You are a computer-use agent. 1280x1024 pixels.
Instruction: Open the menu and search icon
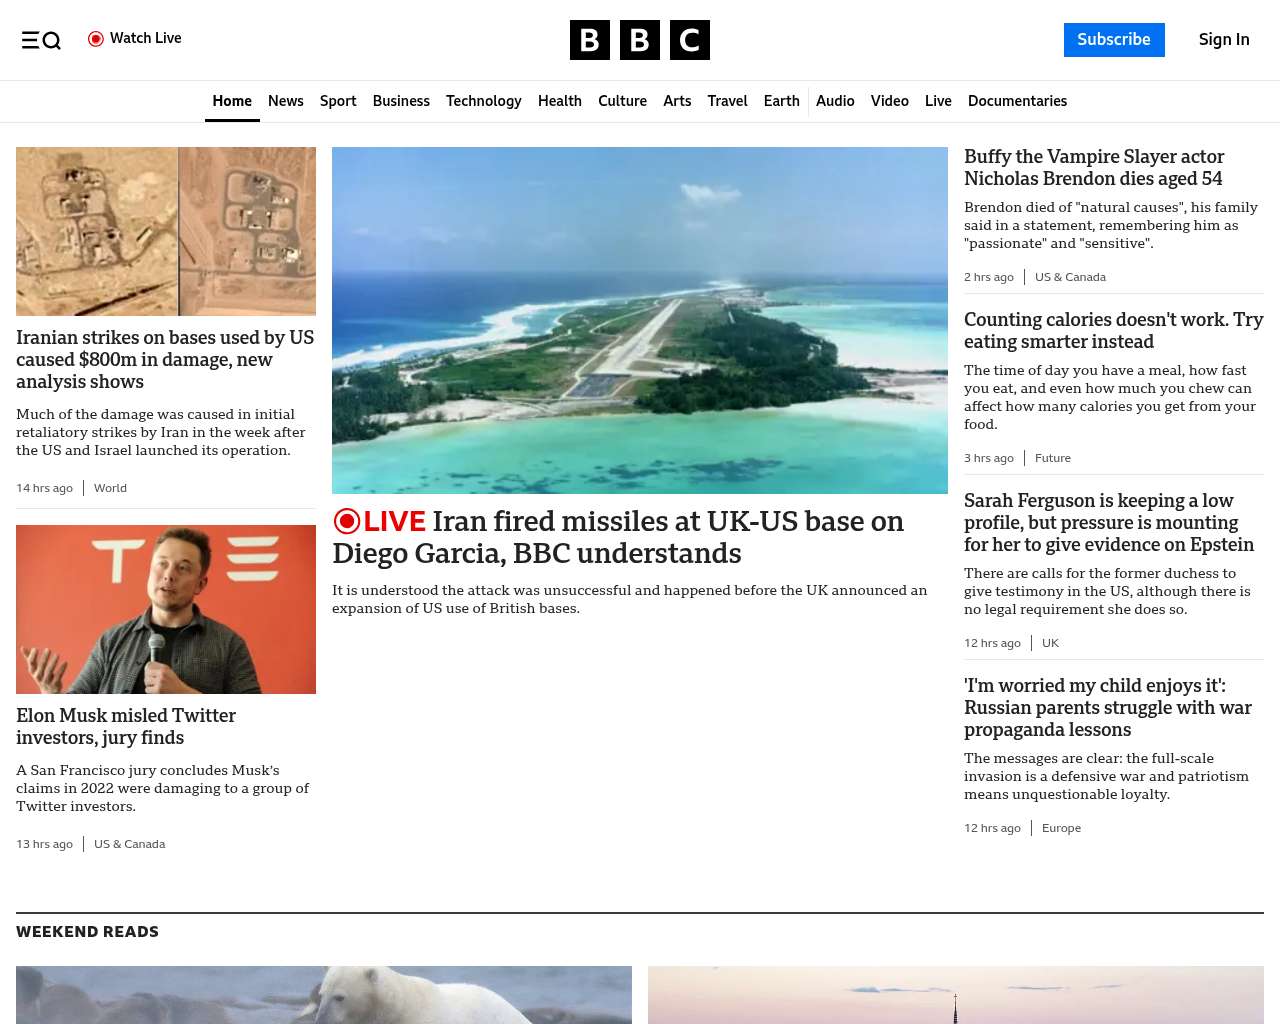41,40
